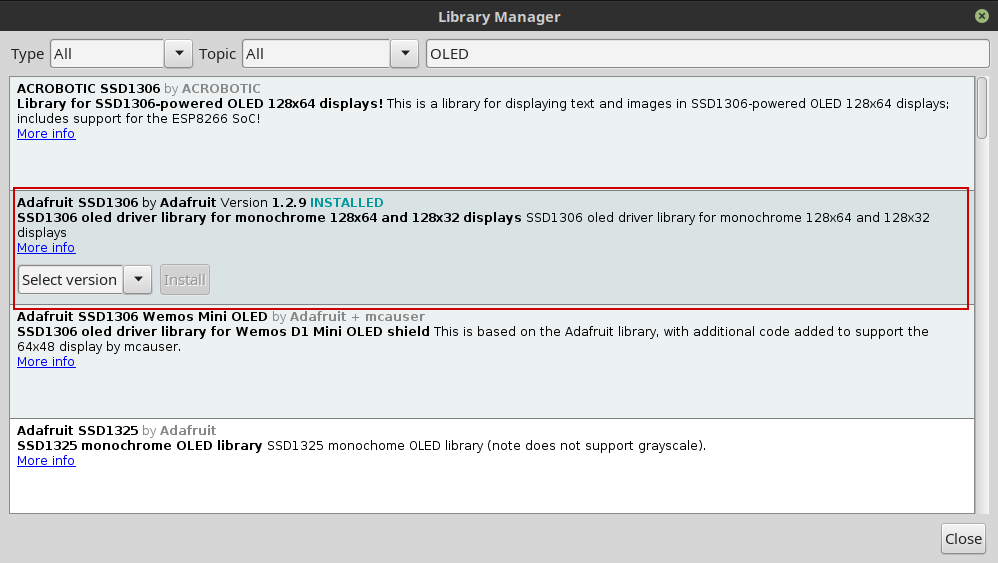Click the greyed Install button
998x563 pixels.
pyautogui.click(x=185, y=279)
